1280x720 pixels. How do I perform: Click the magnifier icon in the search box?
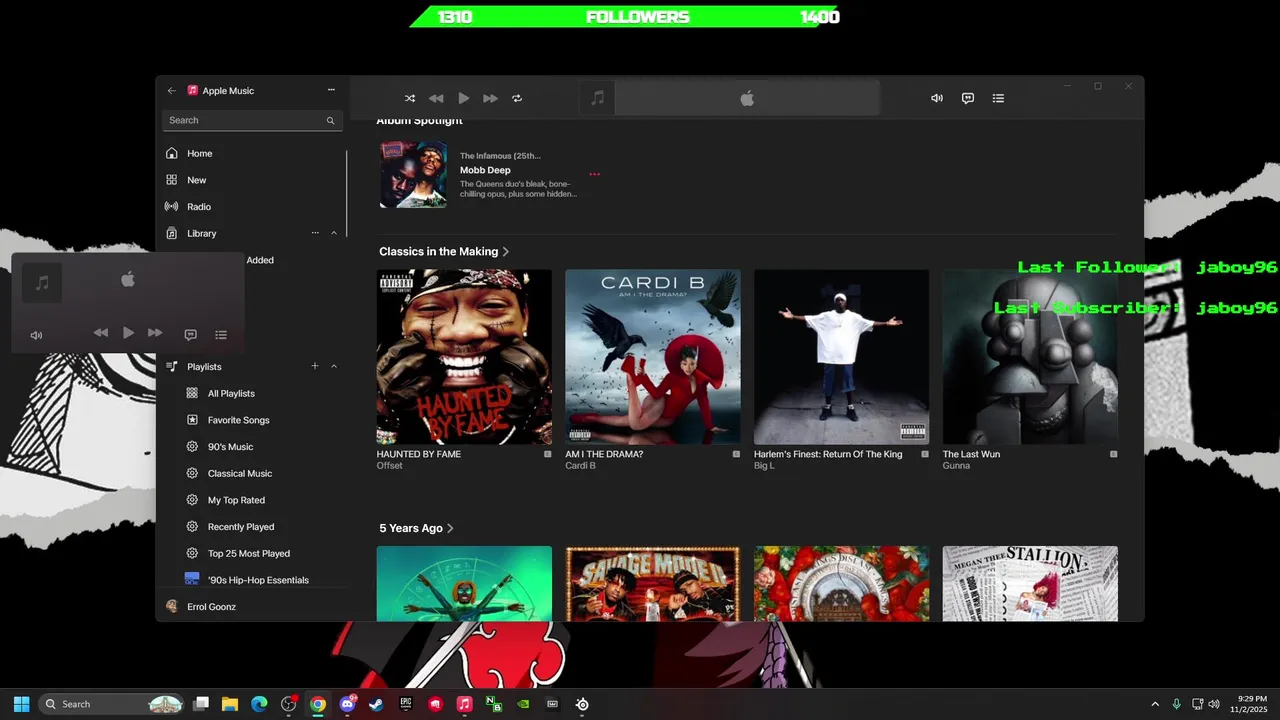click(x=330, y=120)
